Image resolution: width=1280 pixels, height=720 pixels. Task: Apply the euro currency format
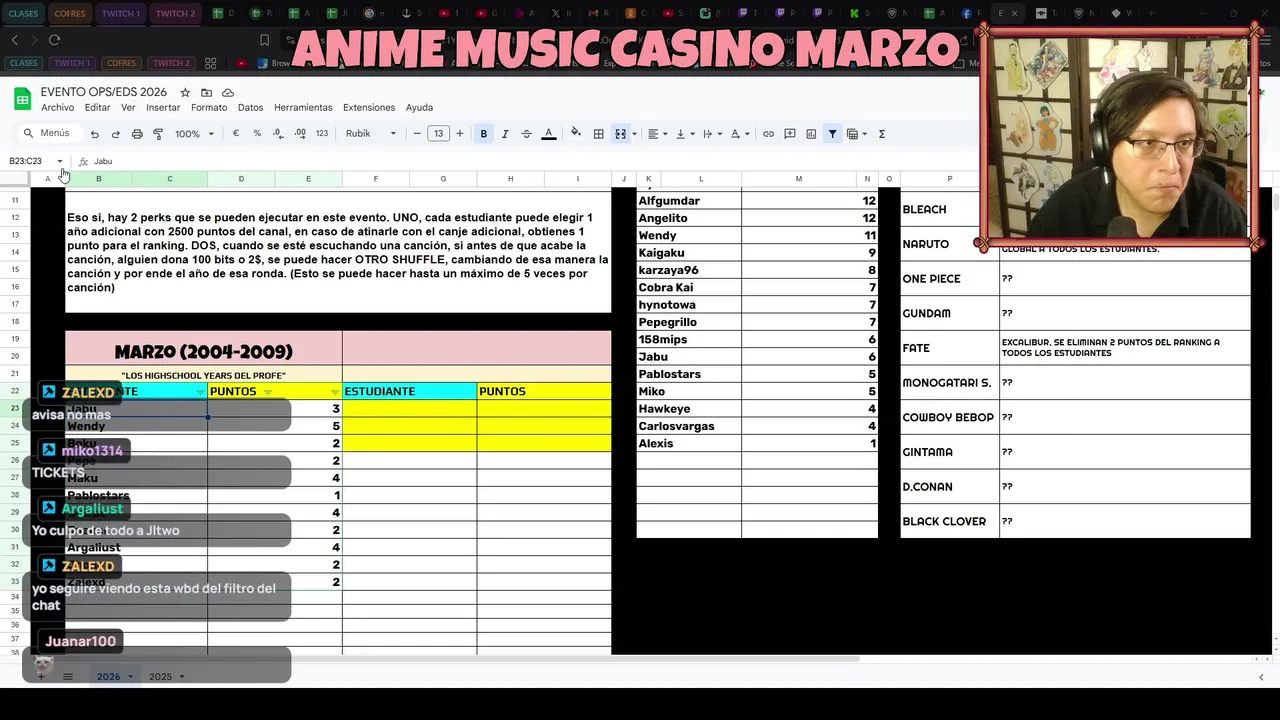coord(236,134)
